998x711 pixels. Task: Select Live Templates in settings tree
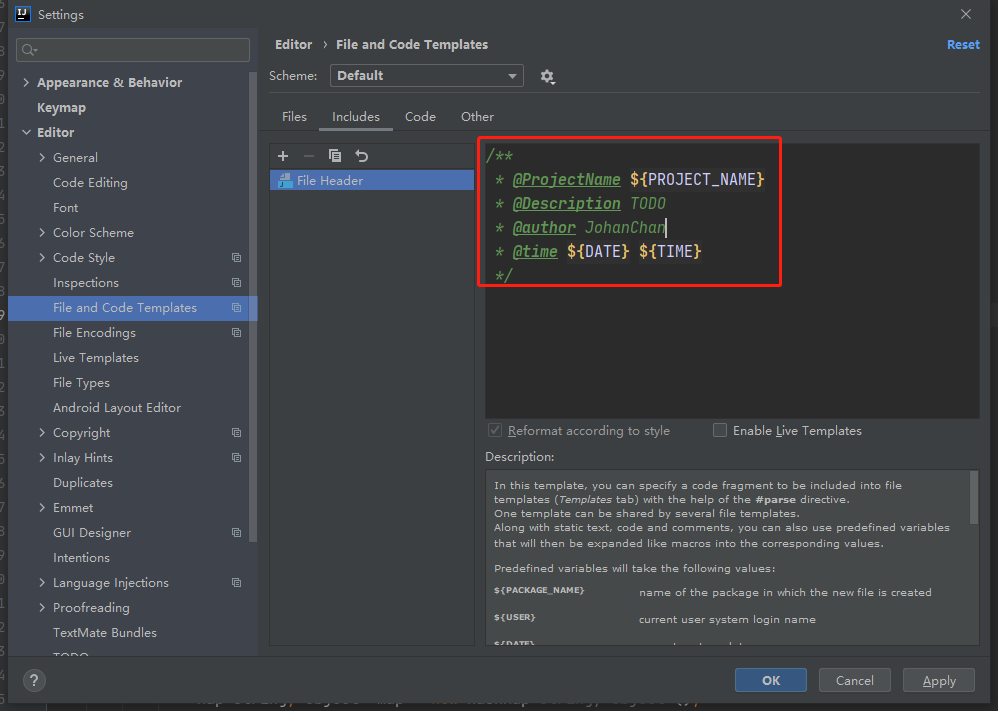96,358
